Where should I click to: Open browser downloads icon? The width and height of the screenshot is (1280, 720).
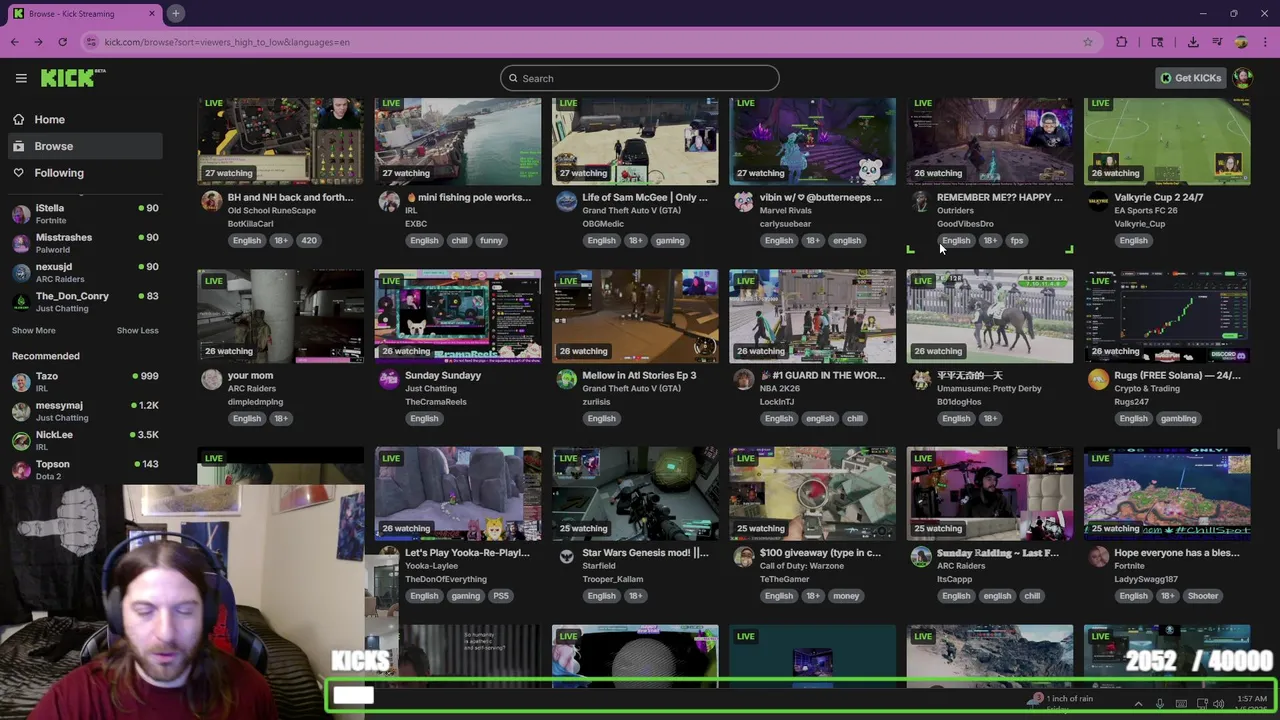click(1193, 42)
